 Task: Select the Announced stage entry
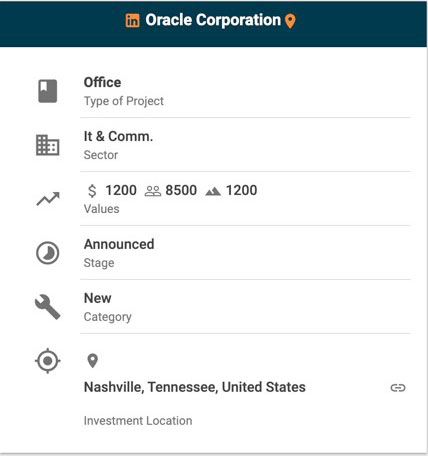tap(245, 253)
